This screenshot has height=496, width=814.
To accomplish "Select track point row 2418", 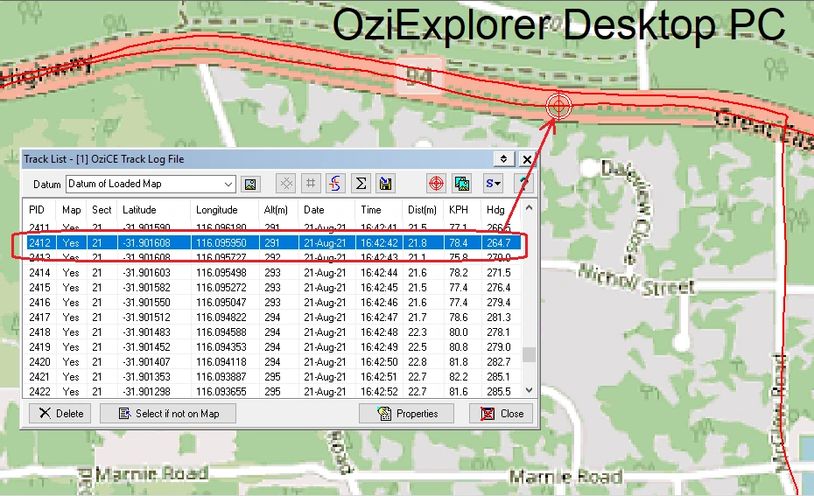I will click(x=274, y=332).
